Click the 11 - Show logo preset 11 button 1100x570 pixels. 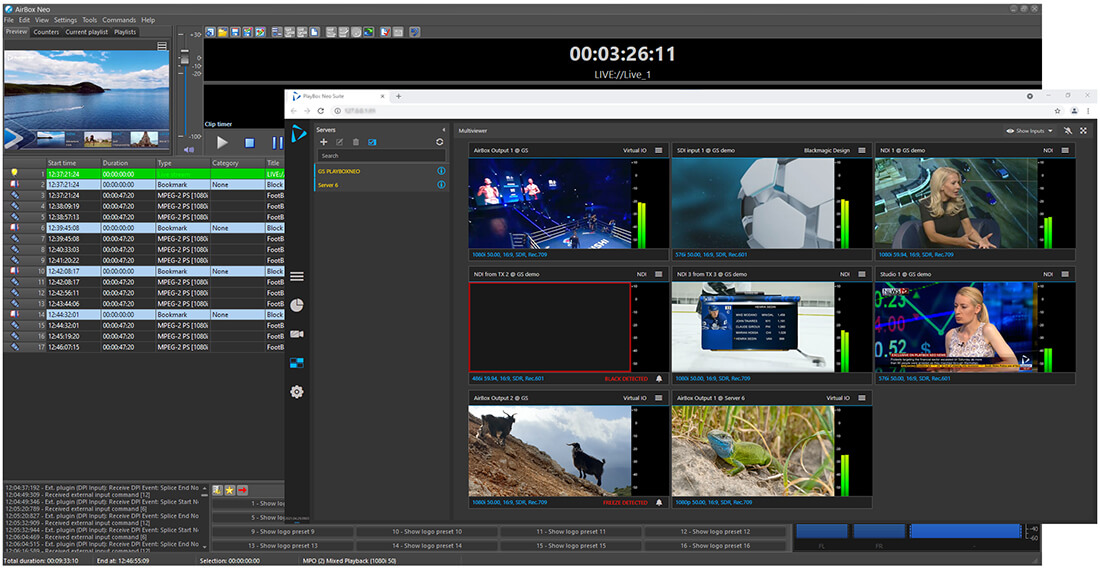(571, 531)
